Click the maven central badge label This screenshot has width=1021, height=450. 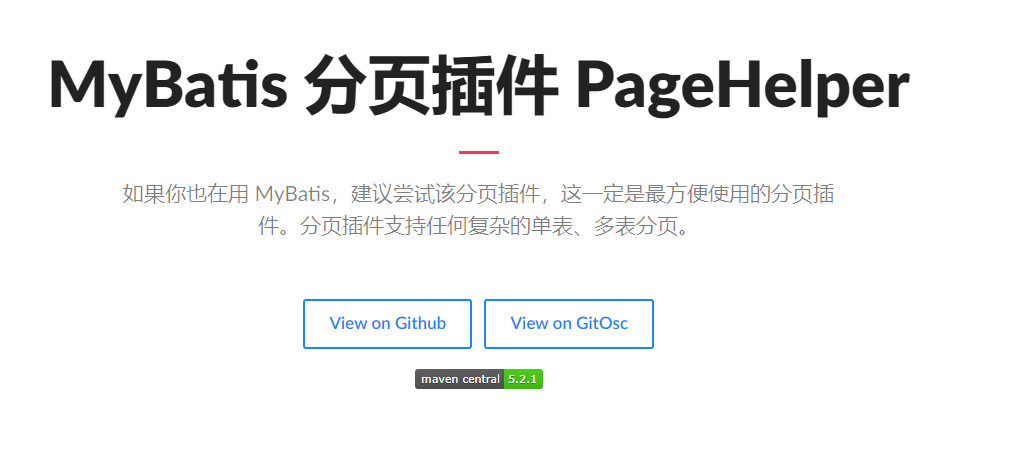click(460, 379)
